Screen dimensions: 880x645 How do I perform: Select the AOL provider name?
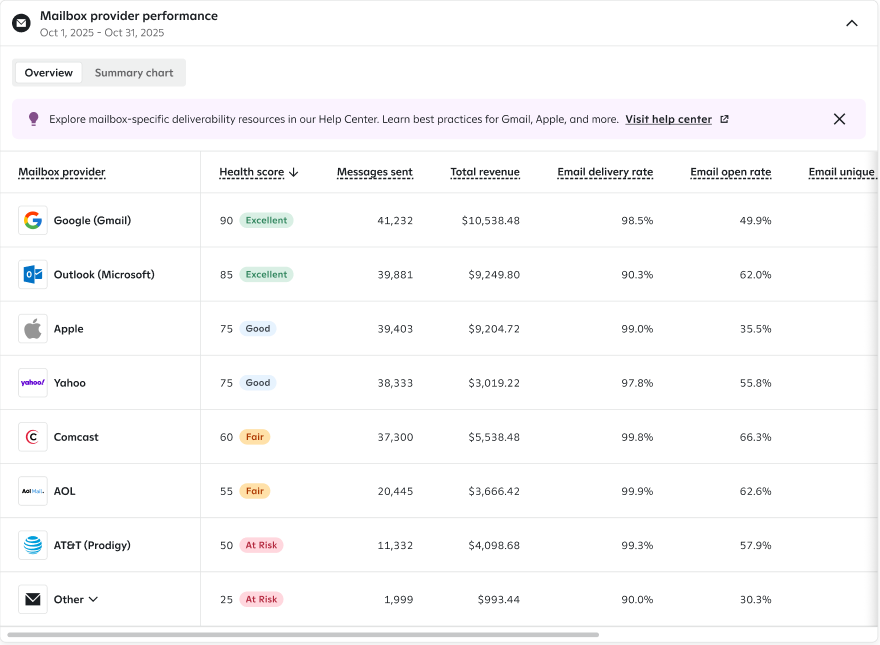(x=64, y=491)
